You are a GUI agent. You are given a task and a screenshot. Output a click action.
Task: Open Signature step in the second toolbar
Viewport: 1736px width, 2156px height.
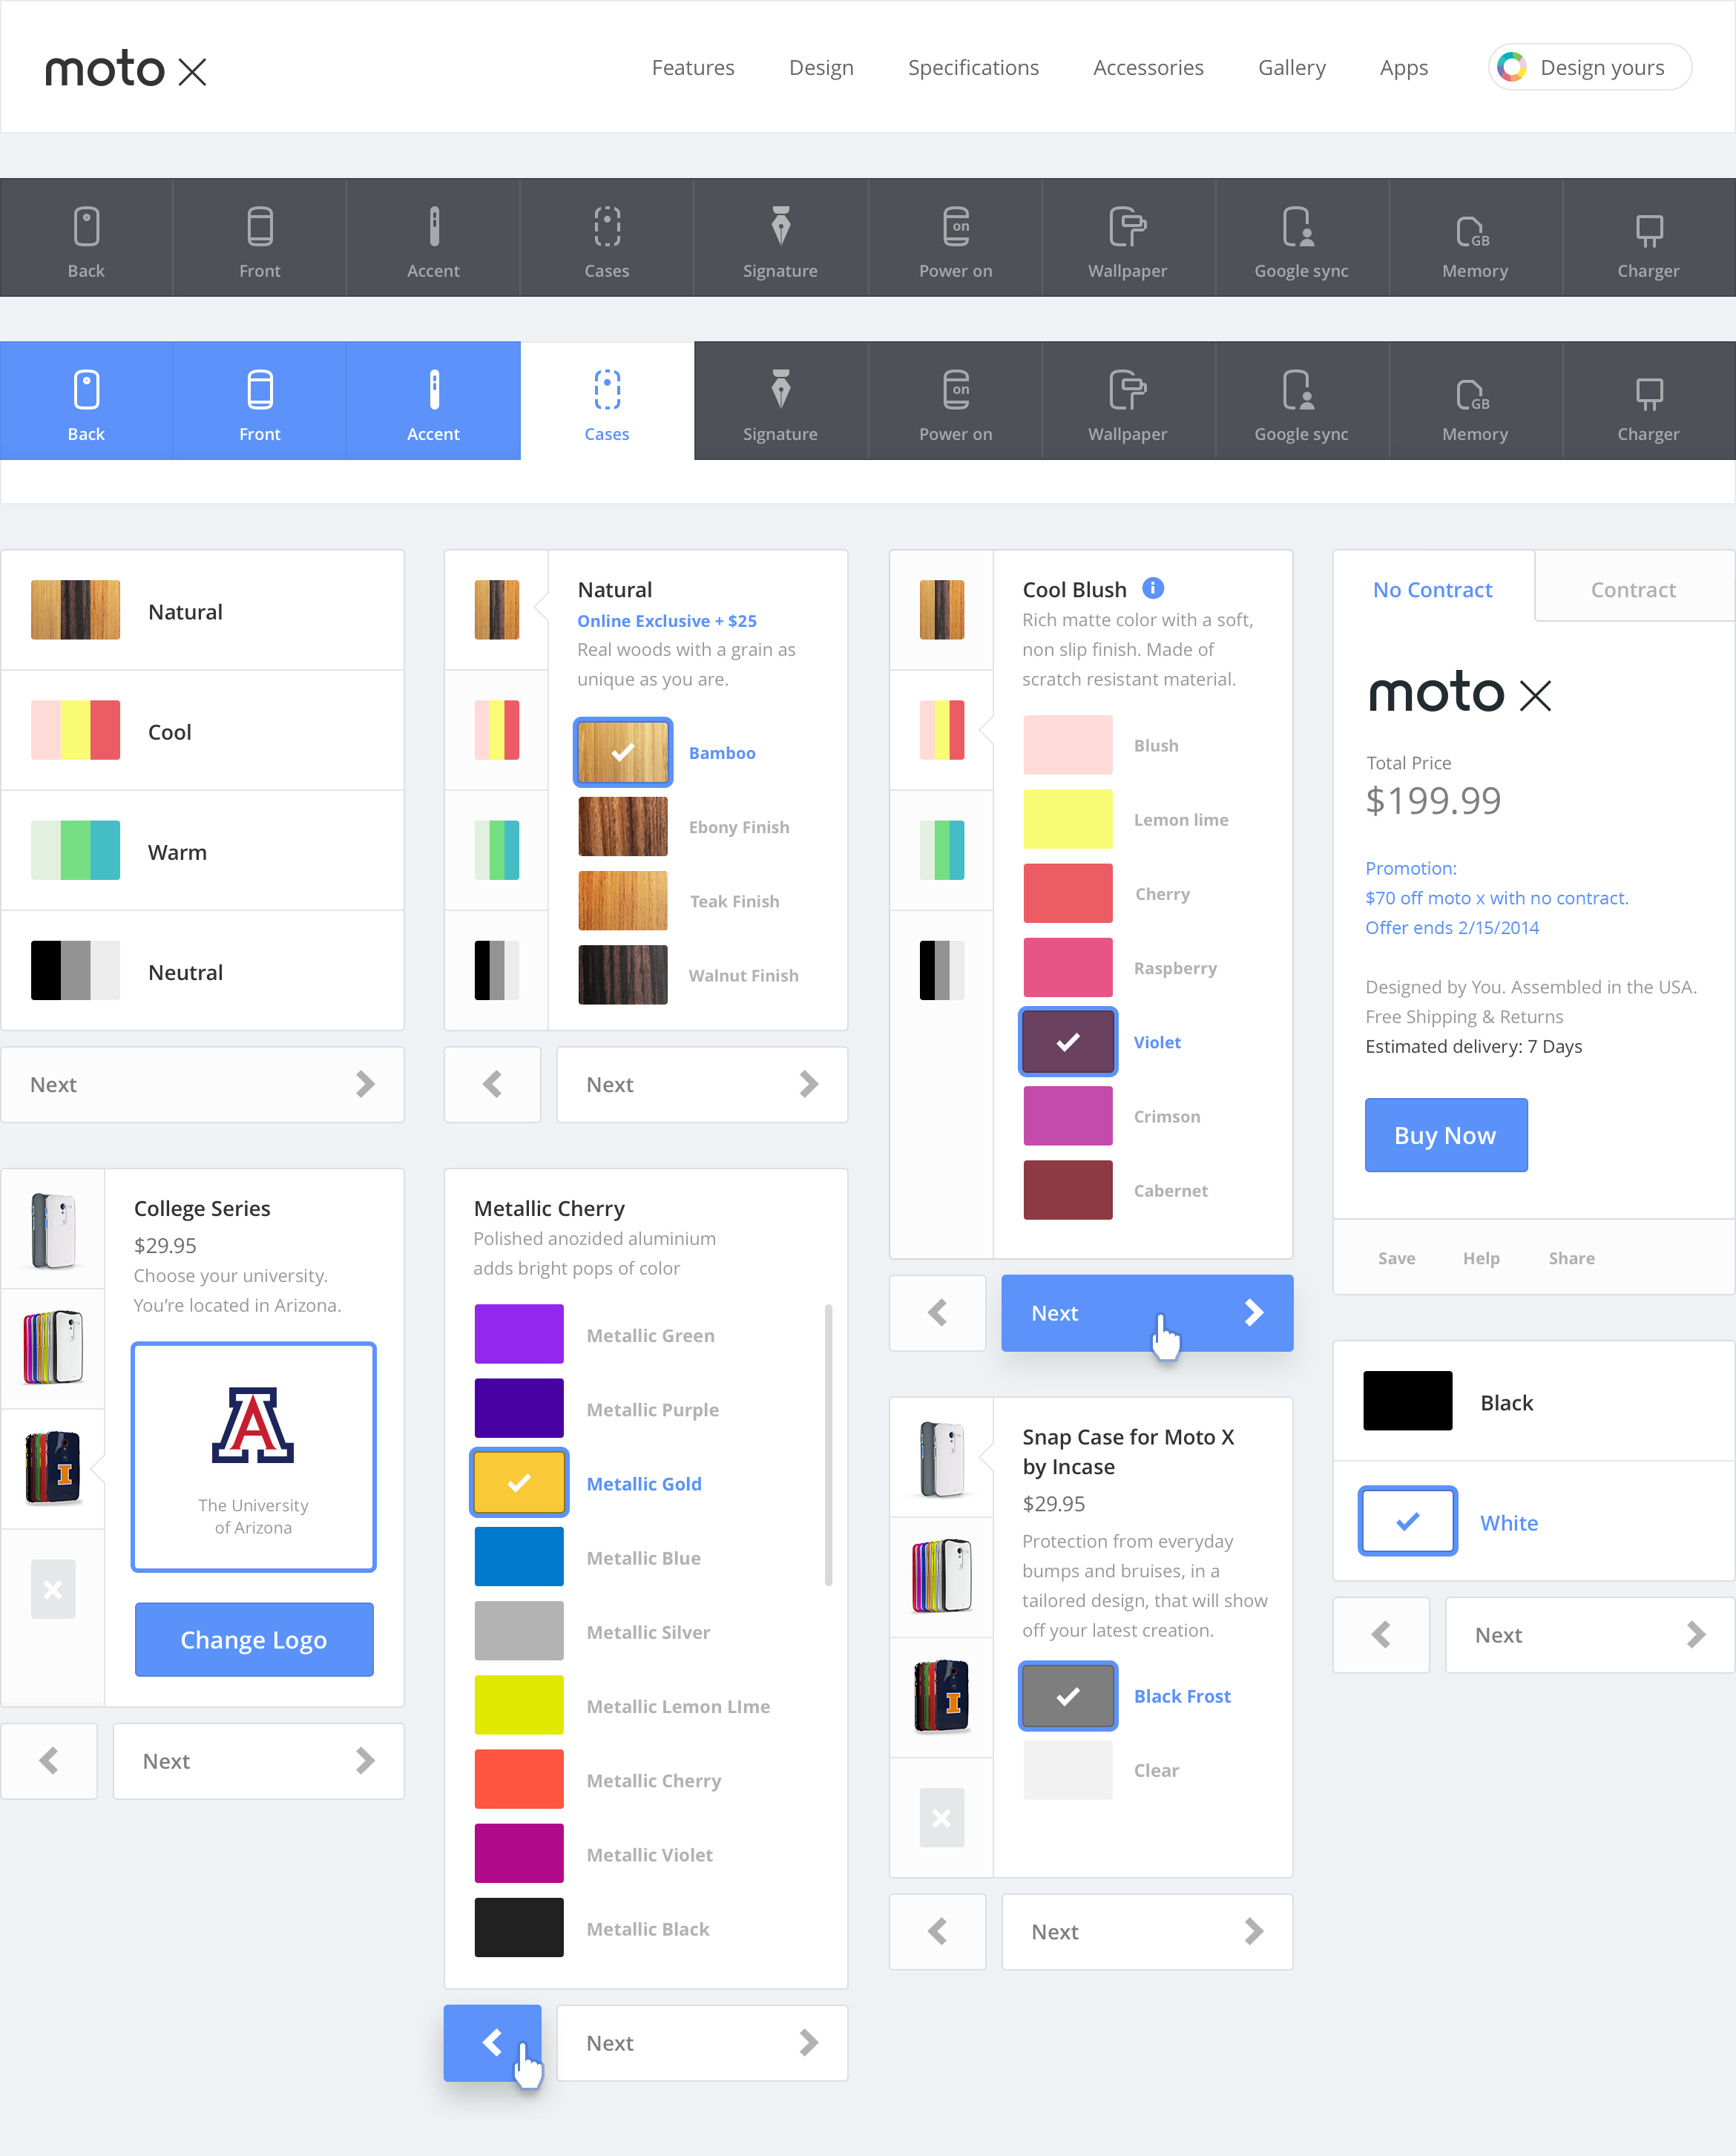[781, 401]
